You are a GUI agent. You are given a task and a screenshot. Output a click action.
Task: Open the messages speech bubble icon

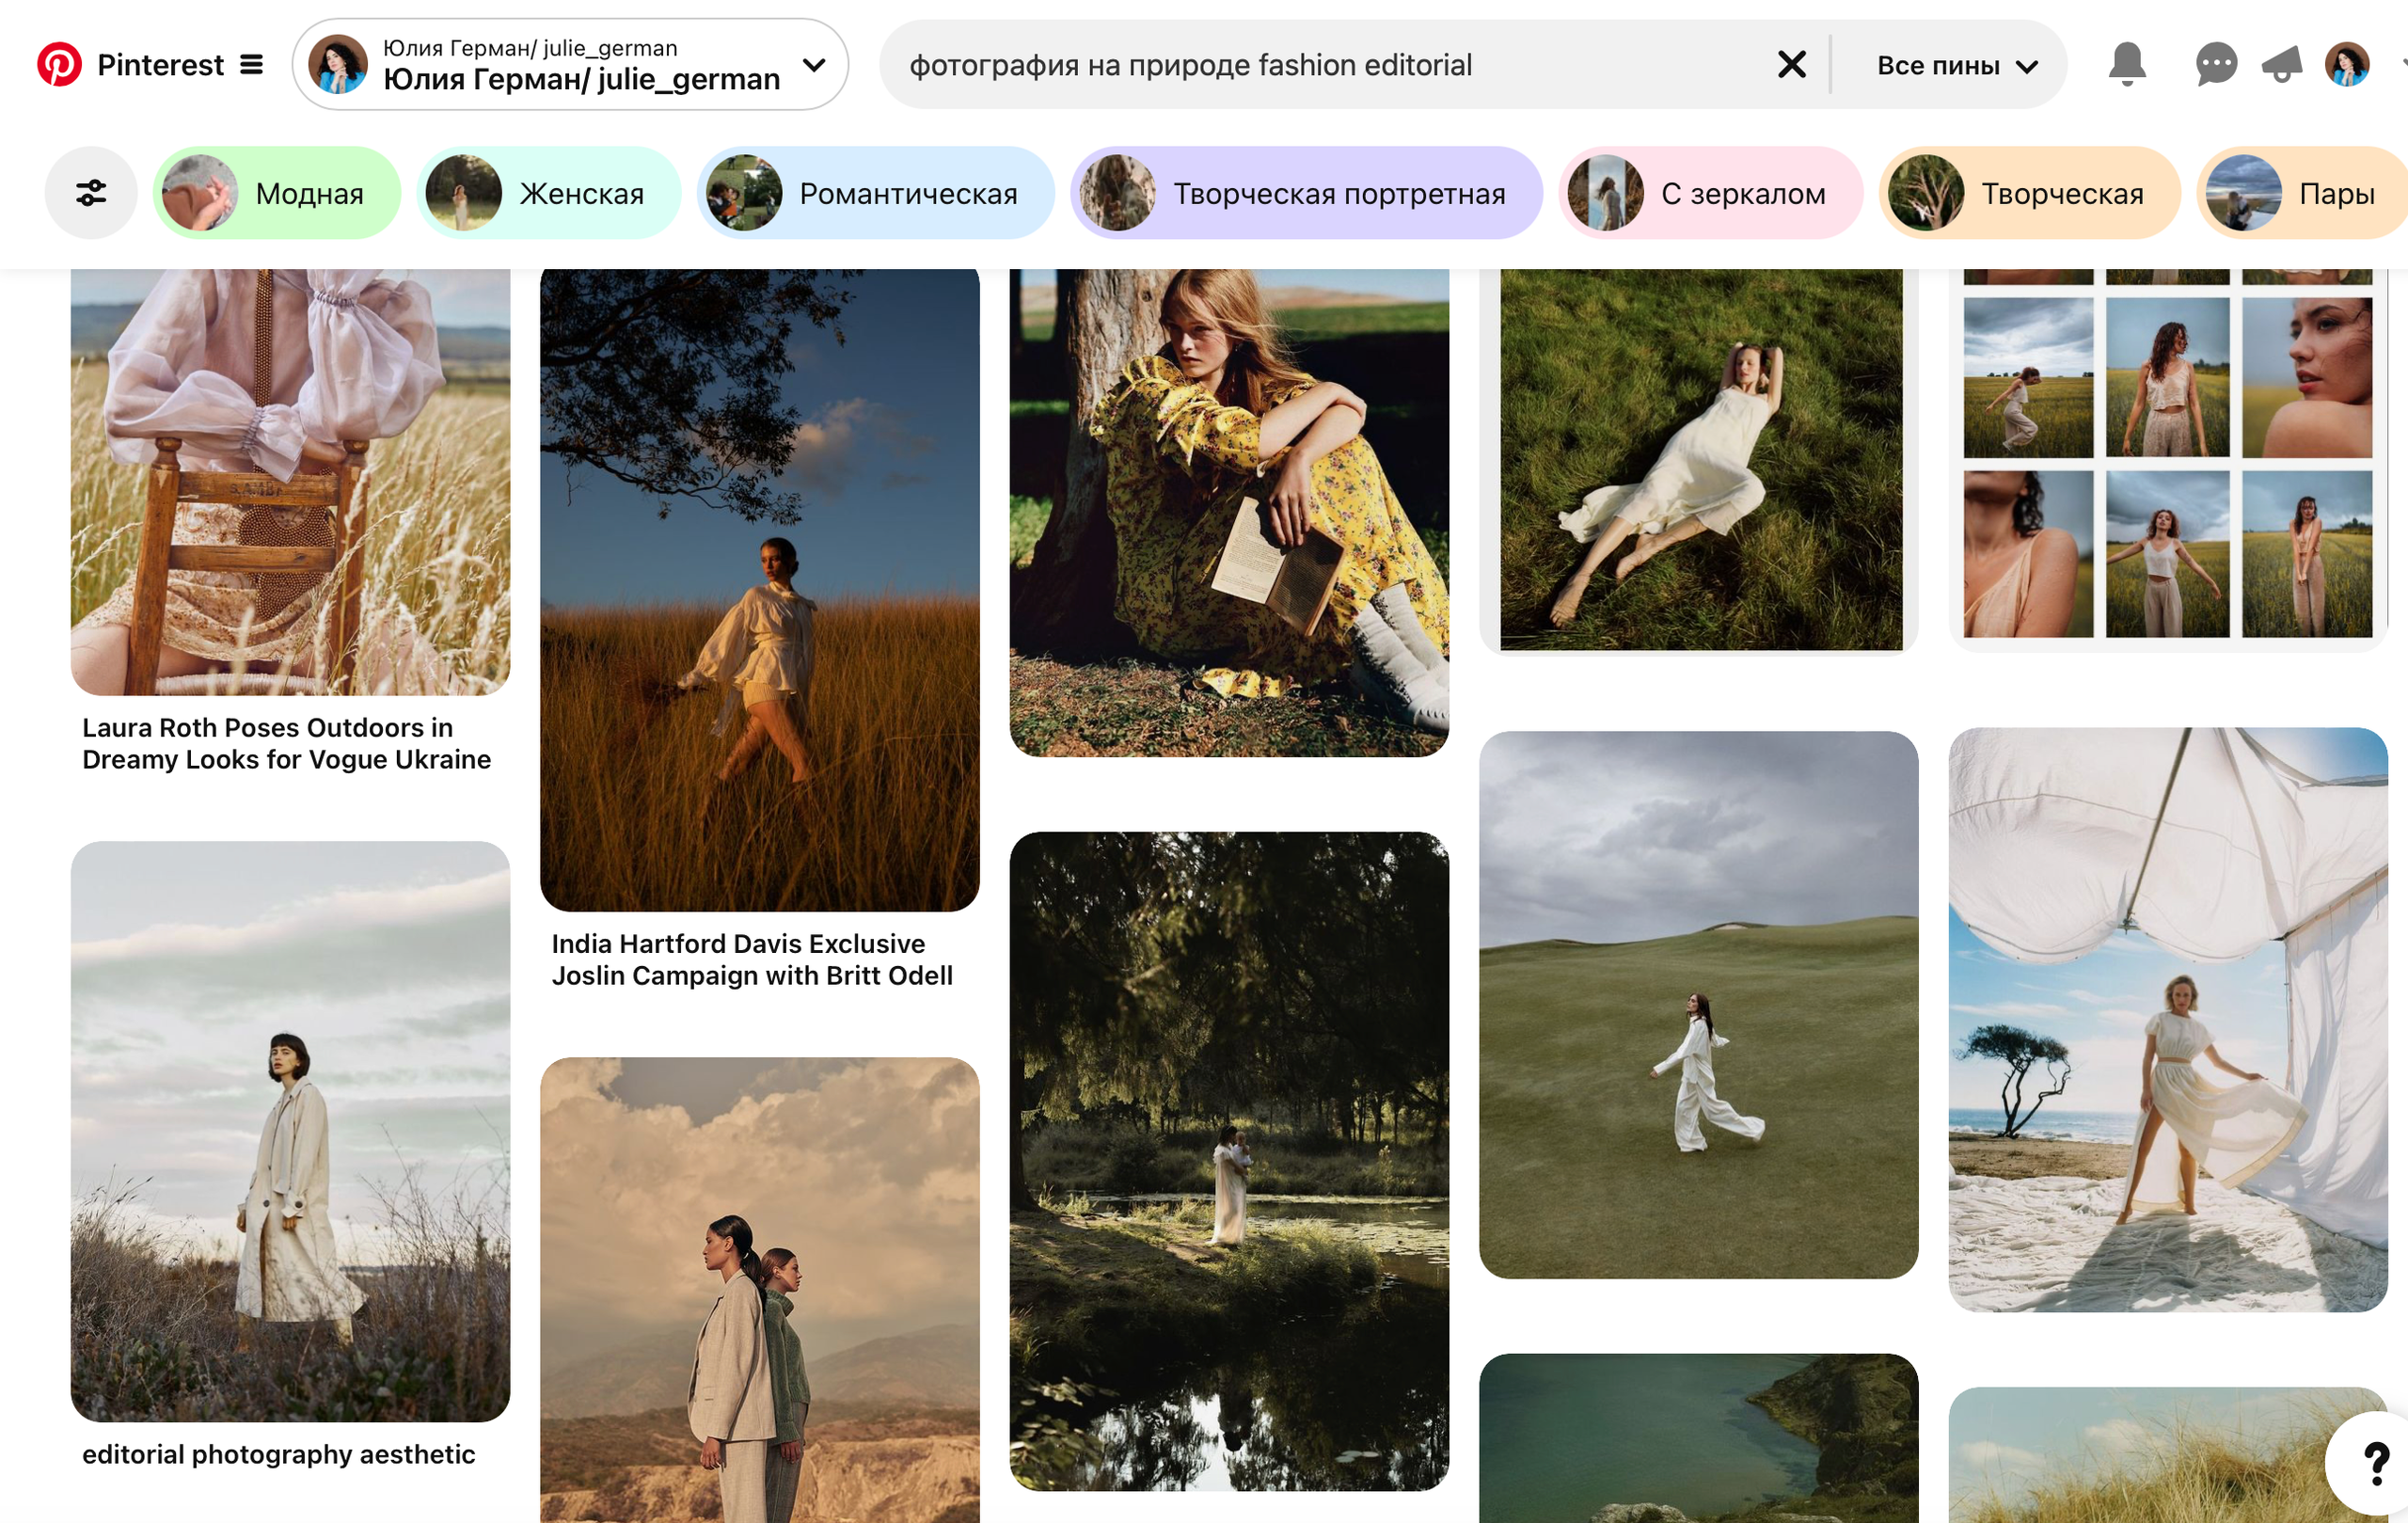2216,65
